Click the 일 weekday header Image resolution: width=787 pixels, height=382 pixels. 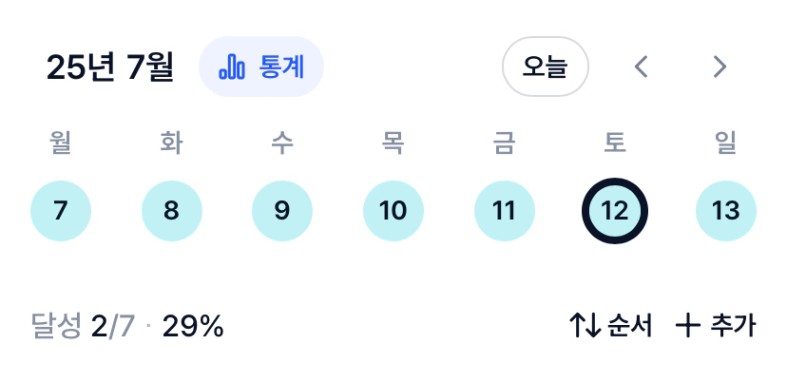coord(726,143)
